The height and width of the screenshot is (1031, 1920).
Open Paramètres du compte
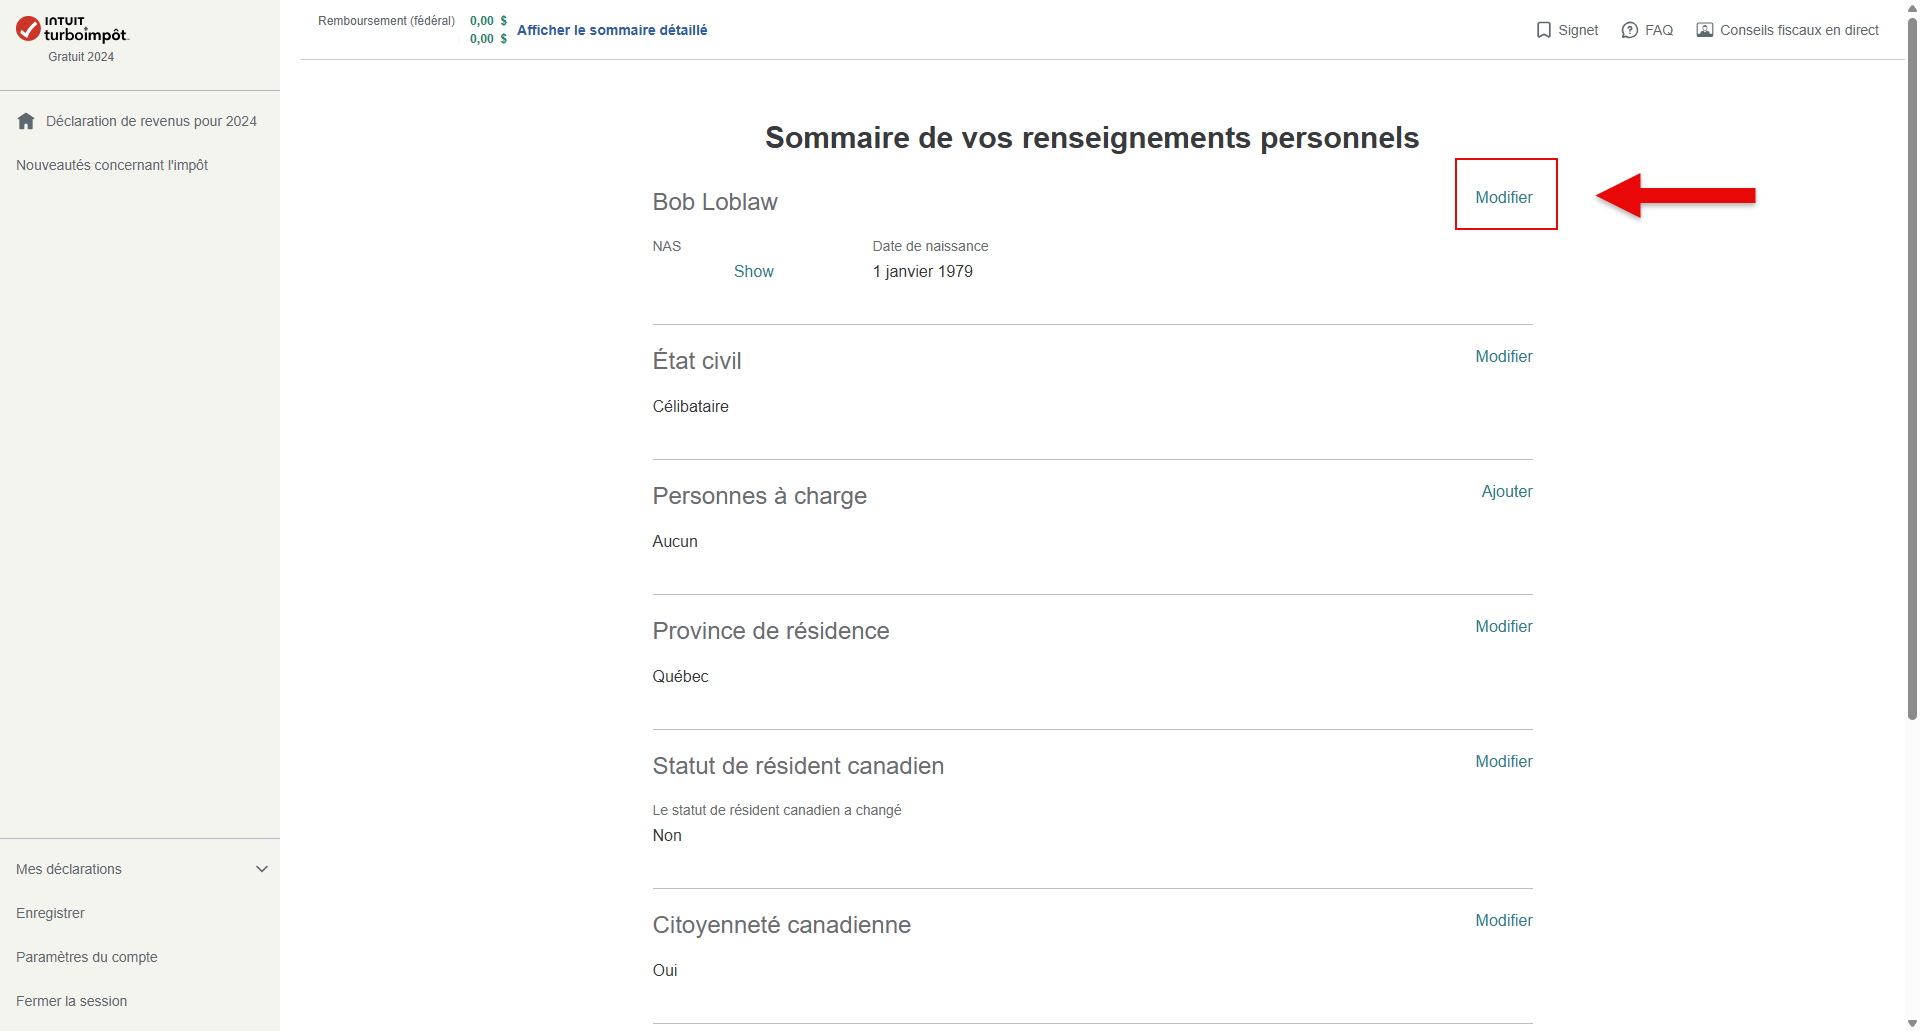tap(87, 957)
